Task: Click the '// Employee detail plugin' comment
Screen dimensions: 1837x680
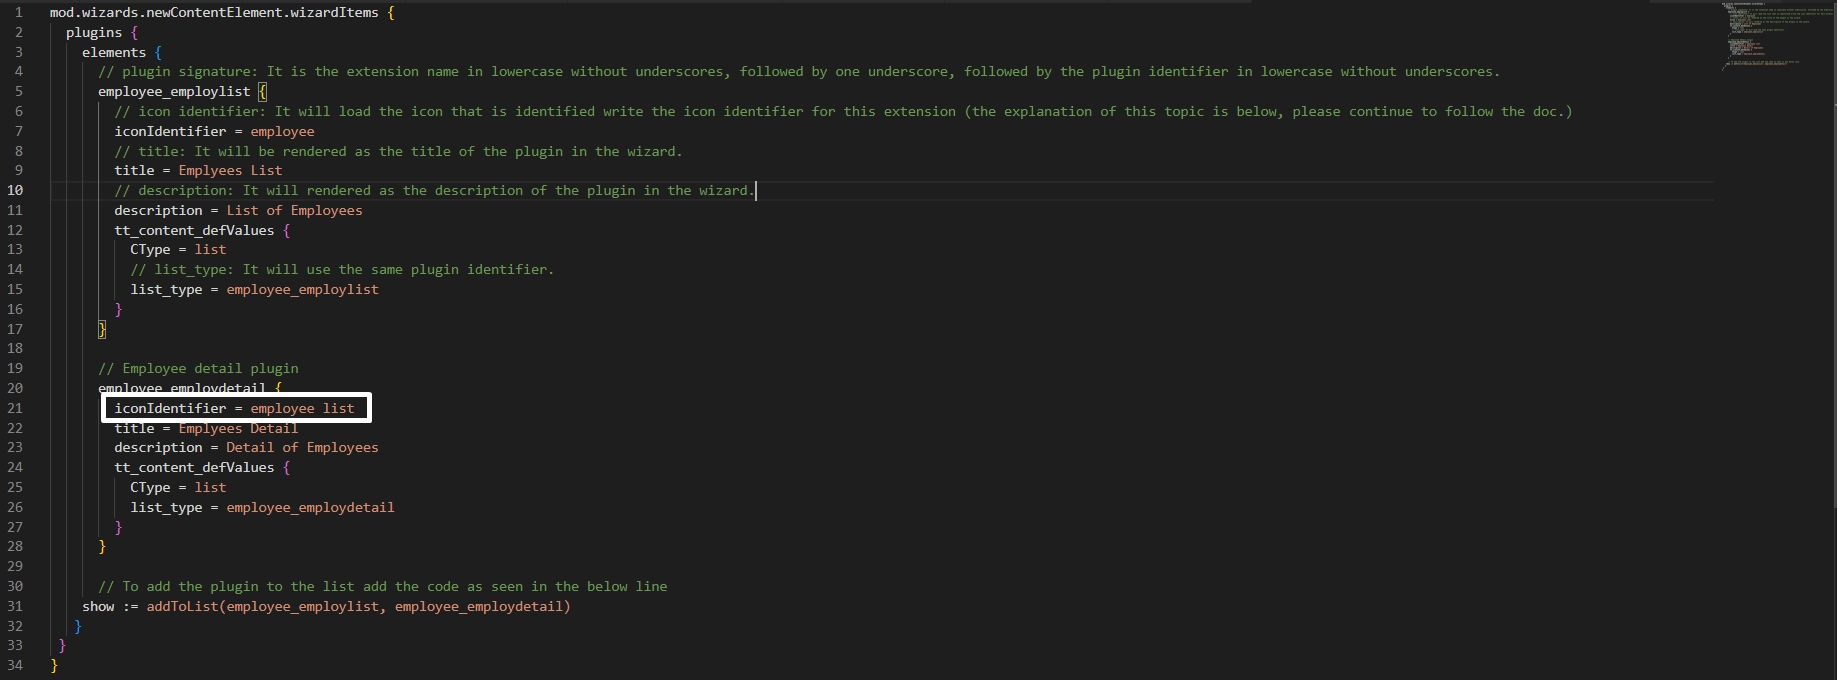Action: click(x=198, y=368)
